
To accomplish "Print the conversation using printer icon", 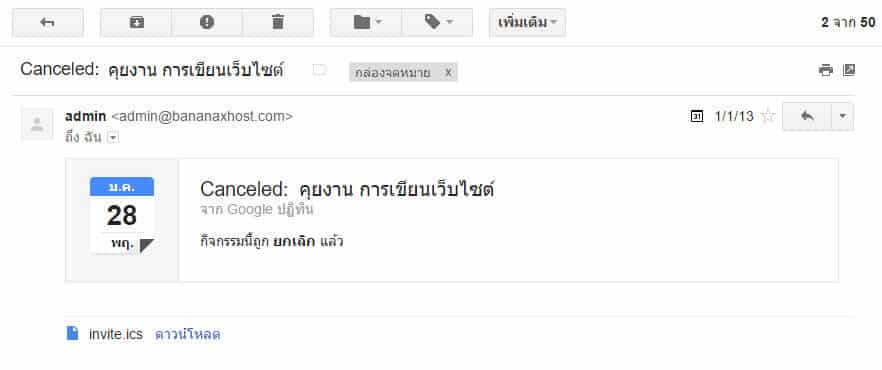I will [x=826, y=70].
